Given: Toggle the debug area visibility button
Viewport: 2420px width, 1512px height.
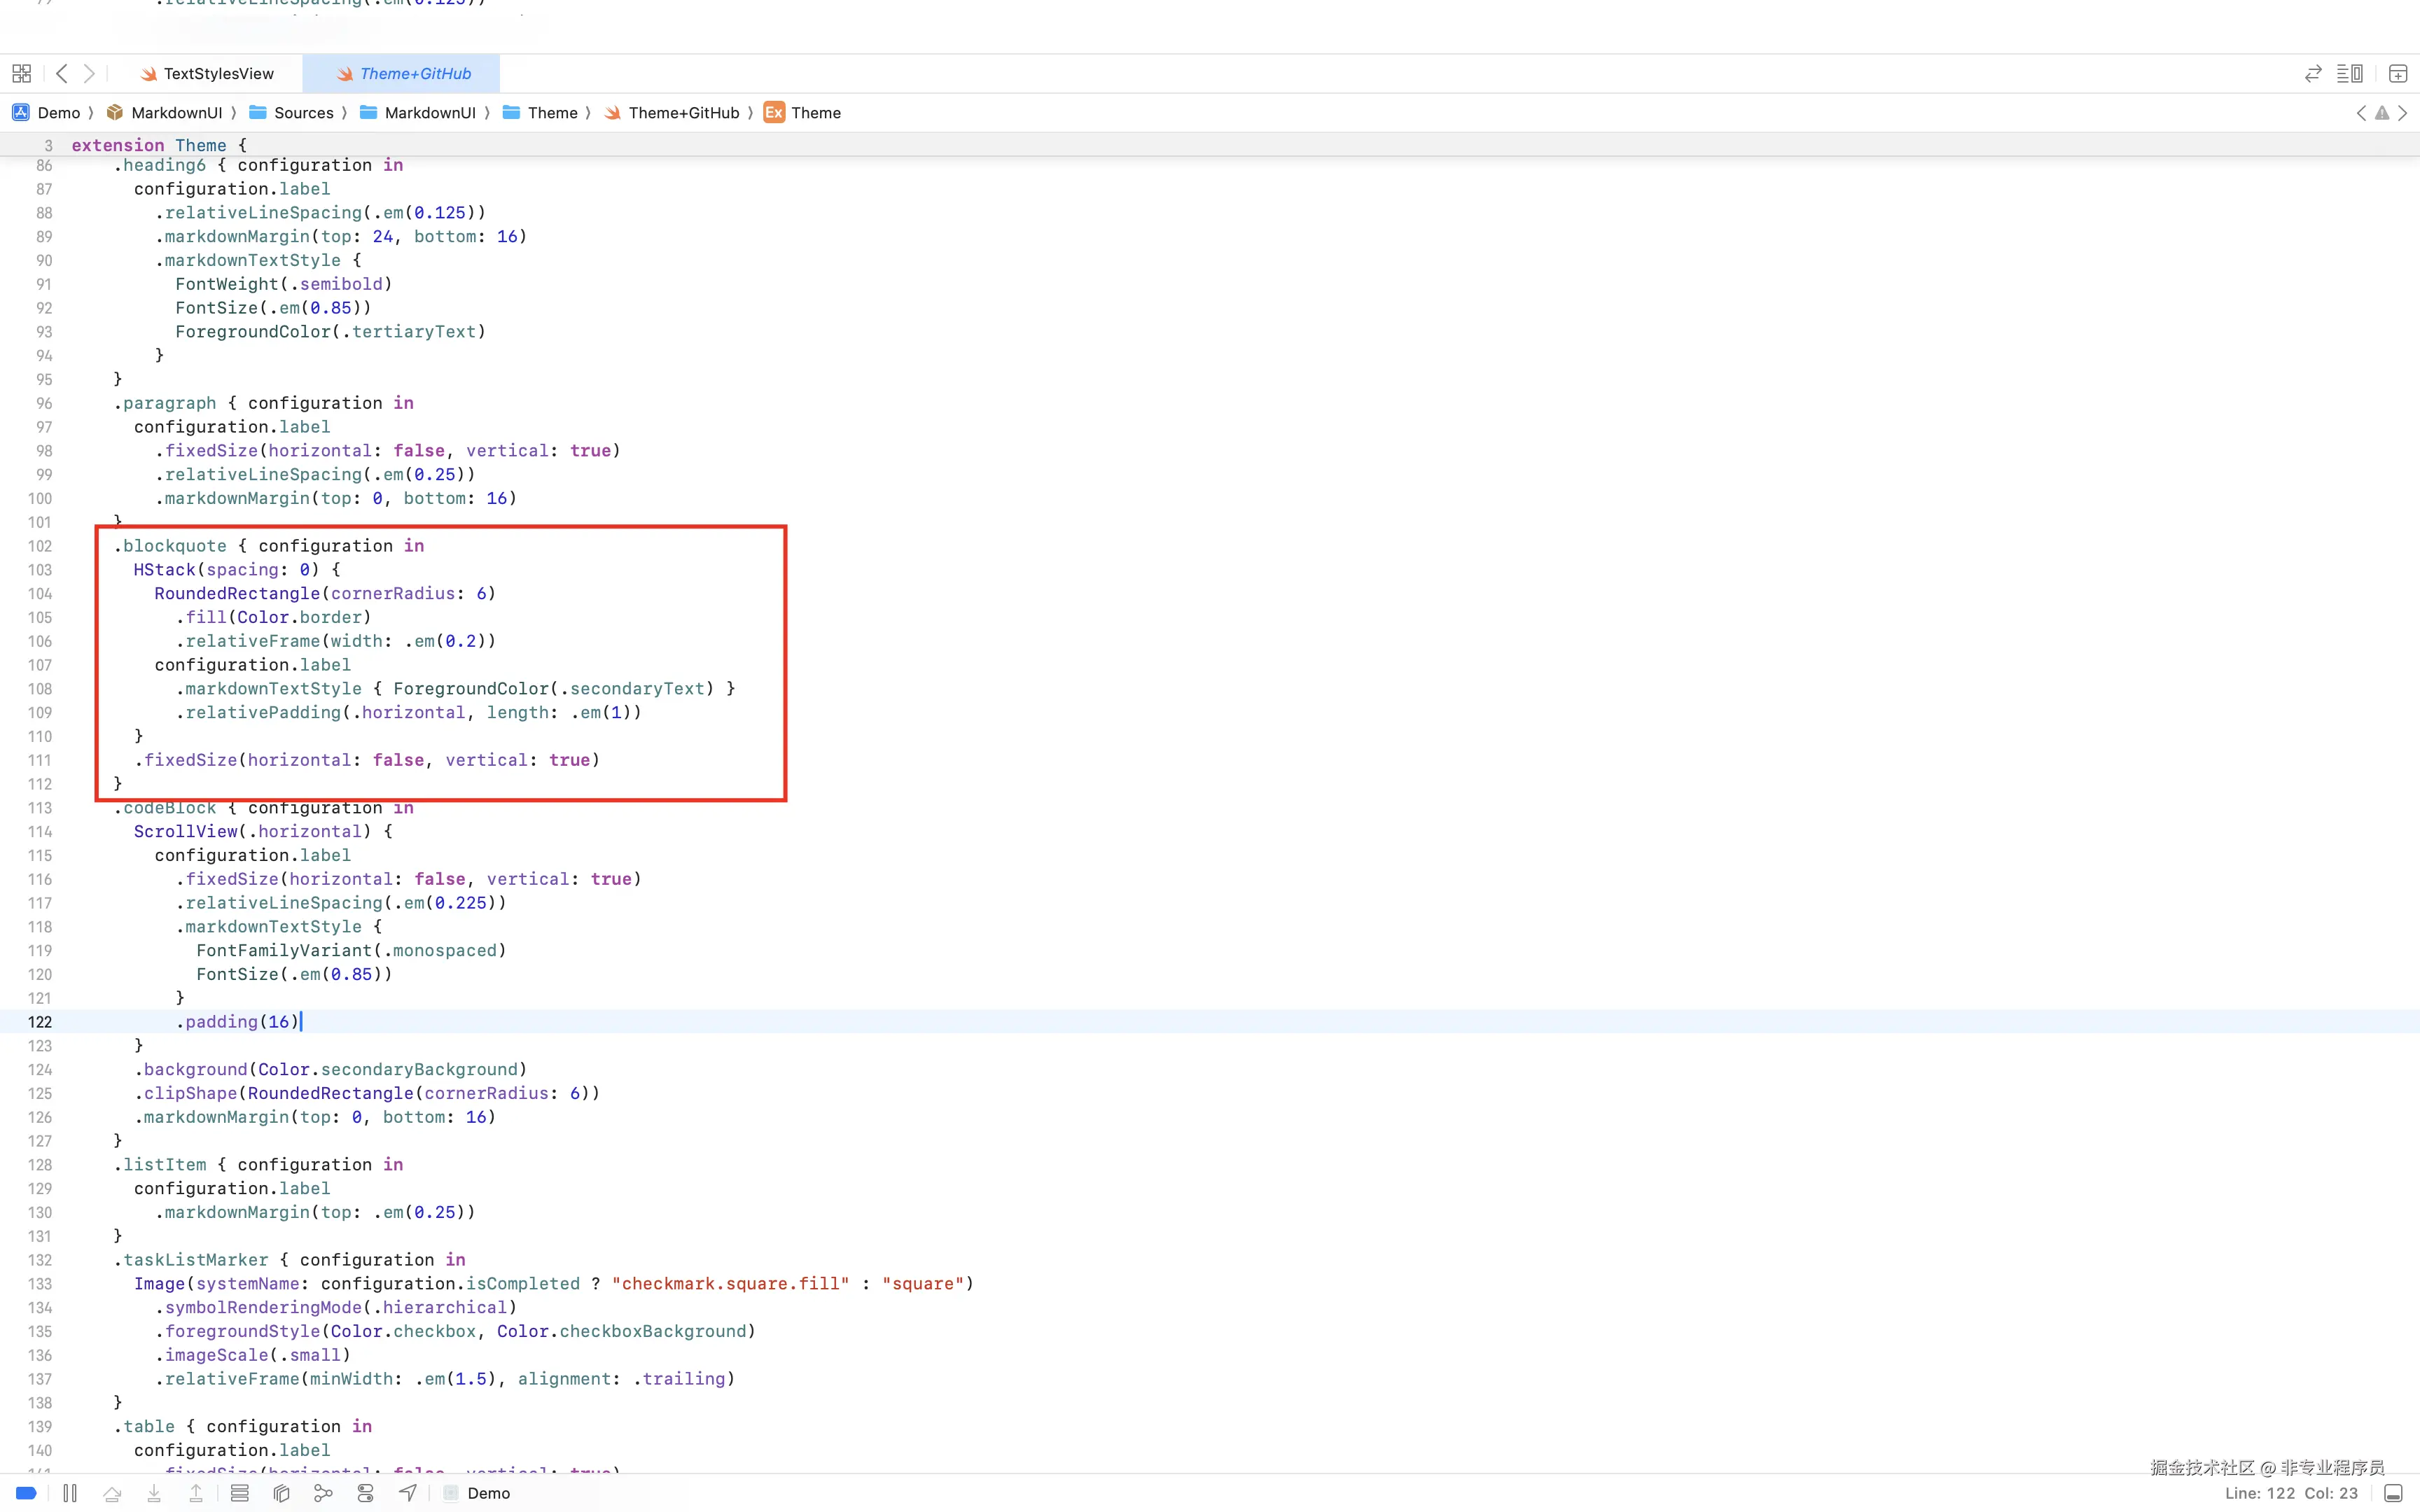Looking at the screenshot, I should 2392,1493.
